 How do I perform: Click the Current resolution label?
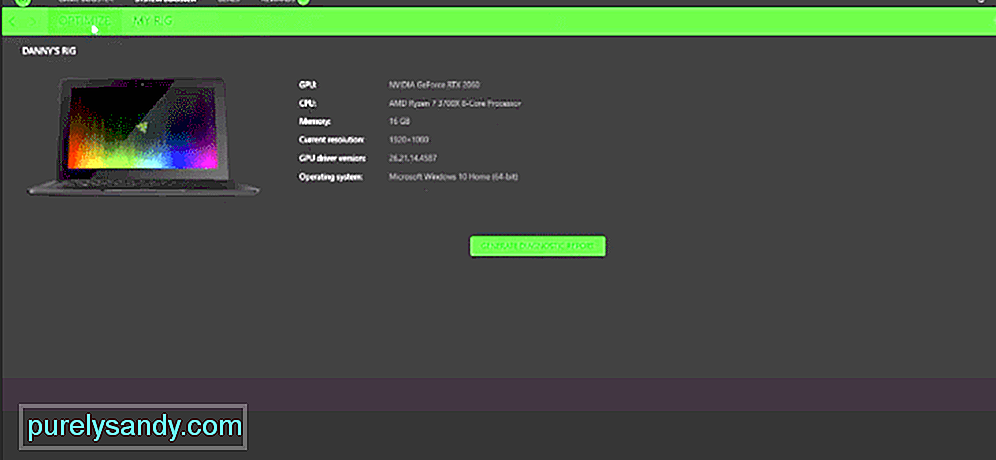click(x=332, y=140)
